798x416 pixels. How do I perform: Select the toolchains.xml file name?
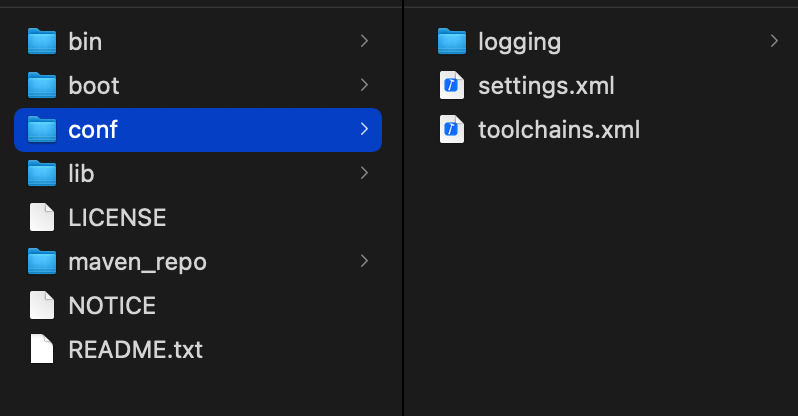pyautogui.click(x=559, y=129)
